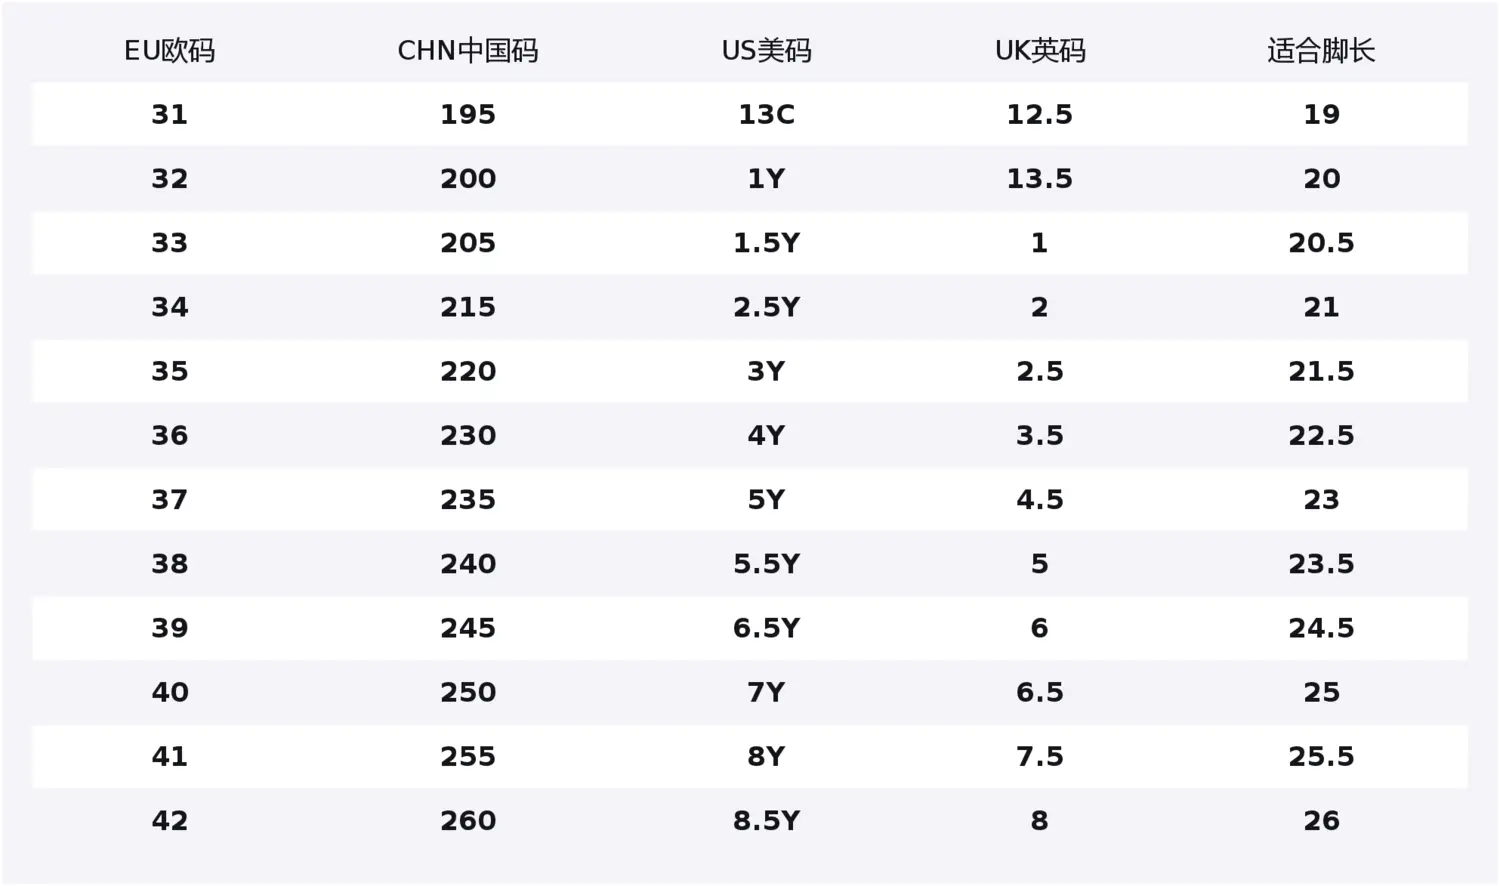Select CHN size 240 cell
1500x886 pixels.
(468, 564)
